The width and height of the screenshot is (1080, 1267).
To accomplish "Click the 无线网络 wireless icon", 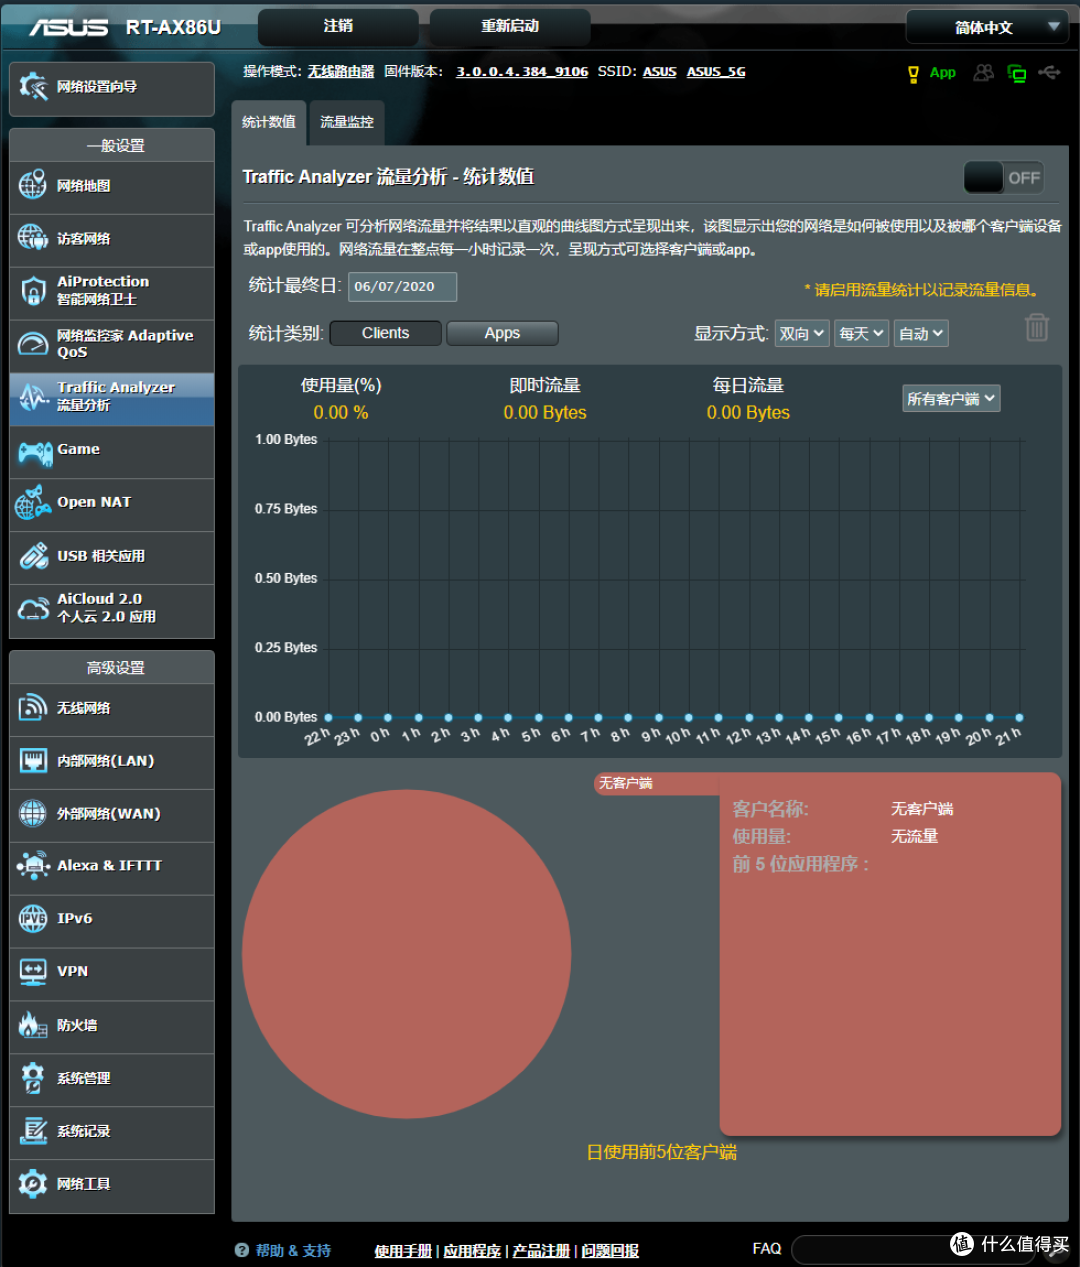I will click(33, 707).
